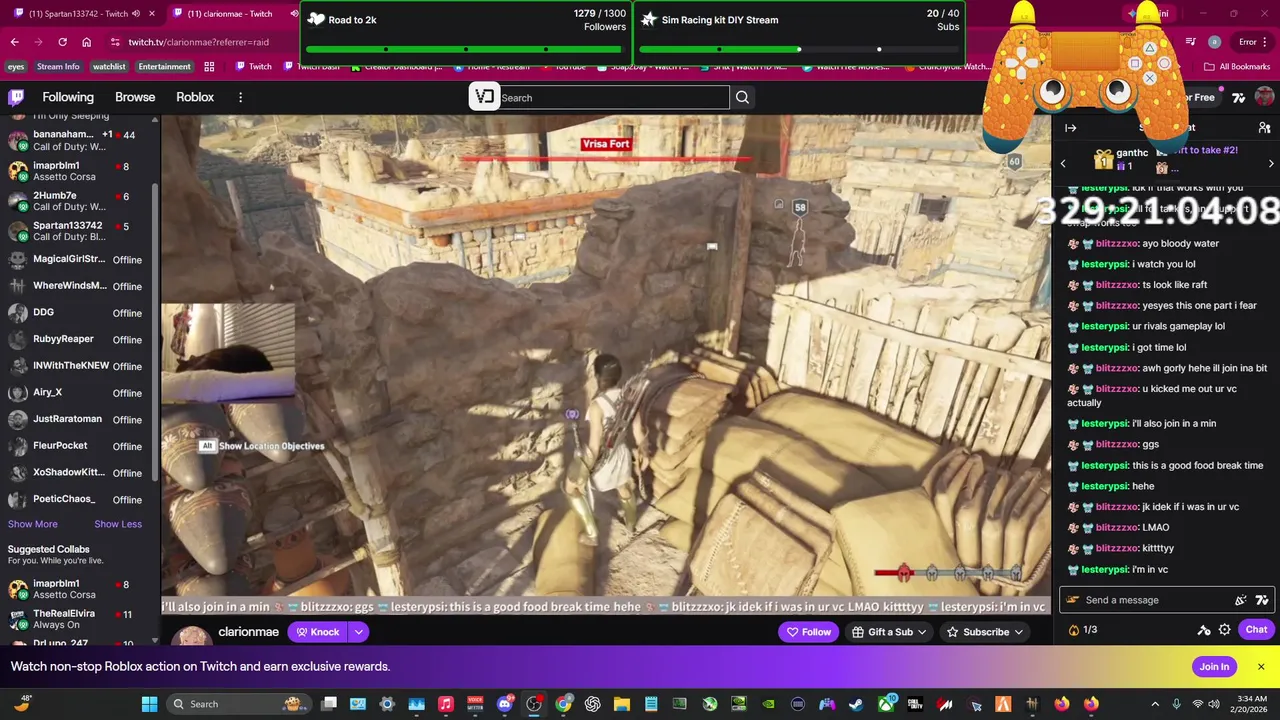This screenshot has height=720, width=1280.
Task: Open the 7TV emote menu in chat input
Action: pos(1262,600)
